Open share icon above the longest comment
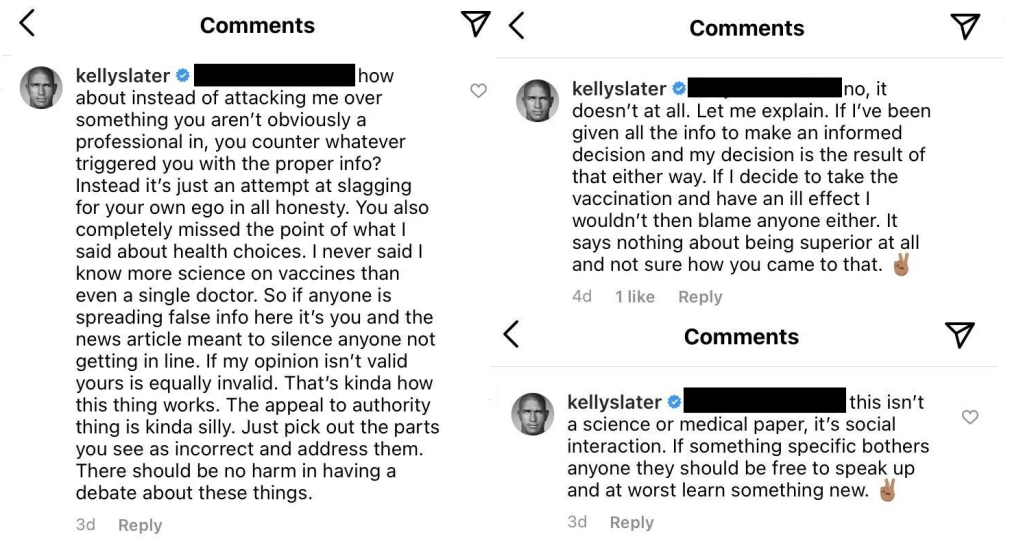 pyautogui.click(x=481, y=26)
